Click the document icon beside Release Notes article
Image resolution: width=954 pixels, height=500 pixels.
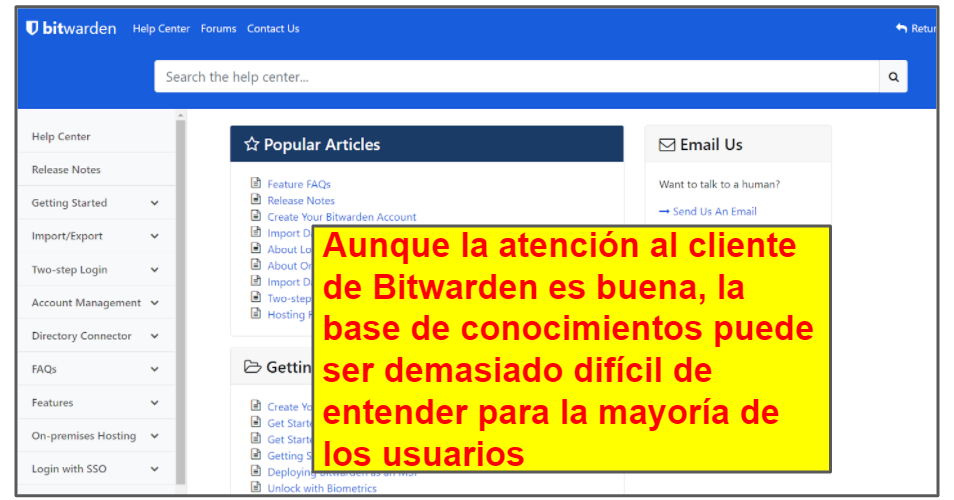coord(256,199)
